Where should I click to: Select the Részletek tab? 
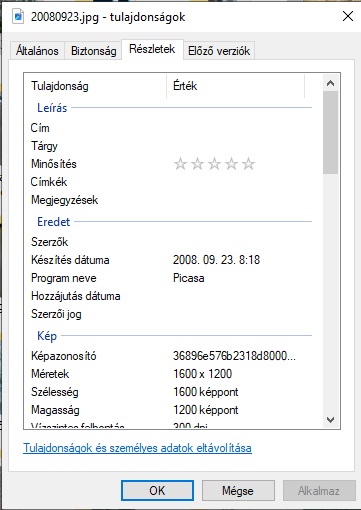[x=152, y=49]
